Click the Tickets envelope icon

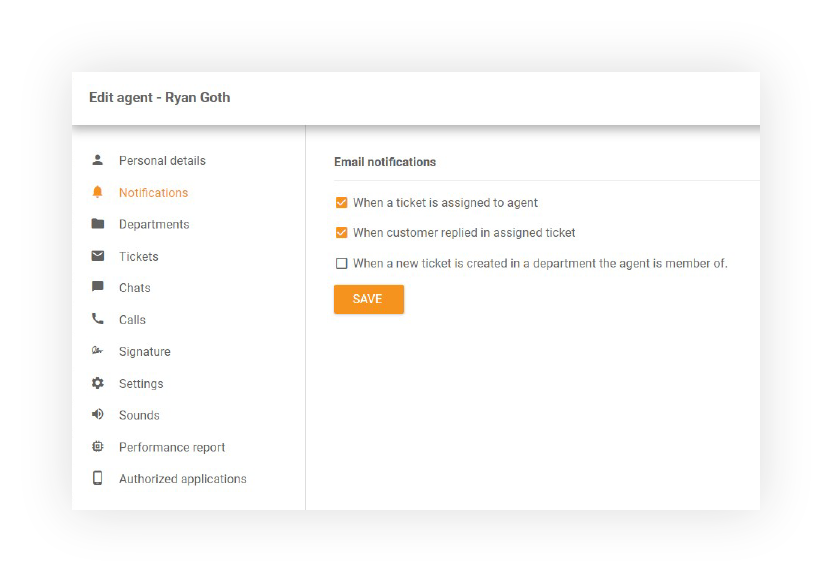click(97, 256)
